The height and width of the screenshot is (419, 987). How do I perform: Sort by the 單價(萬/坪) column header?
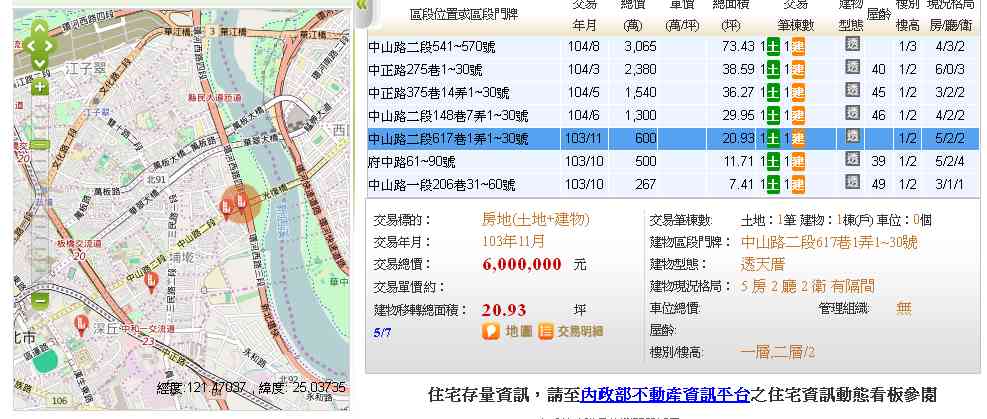(682, 14)
